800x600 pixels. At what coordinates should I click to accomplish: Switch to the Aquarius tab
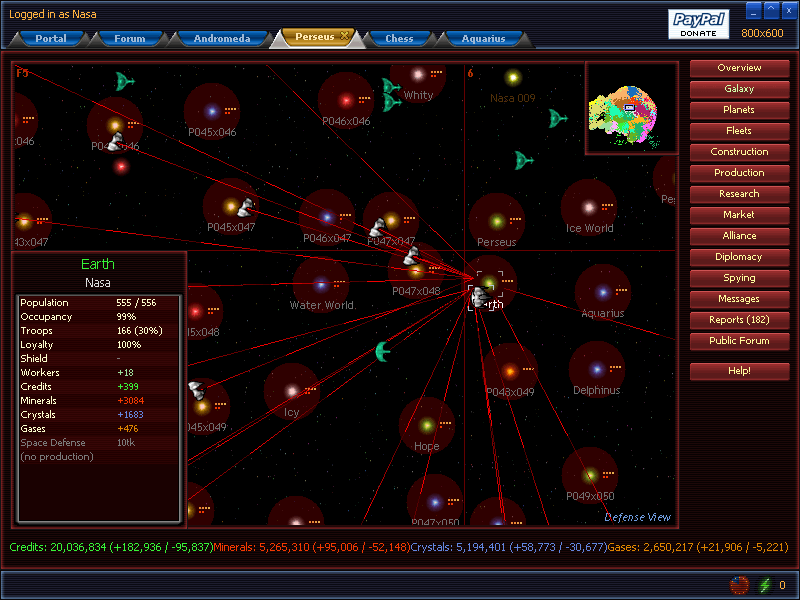tap(483, 38)
